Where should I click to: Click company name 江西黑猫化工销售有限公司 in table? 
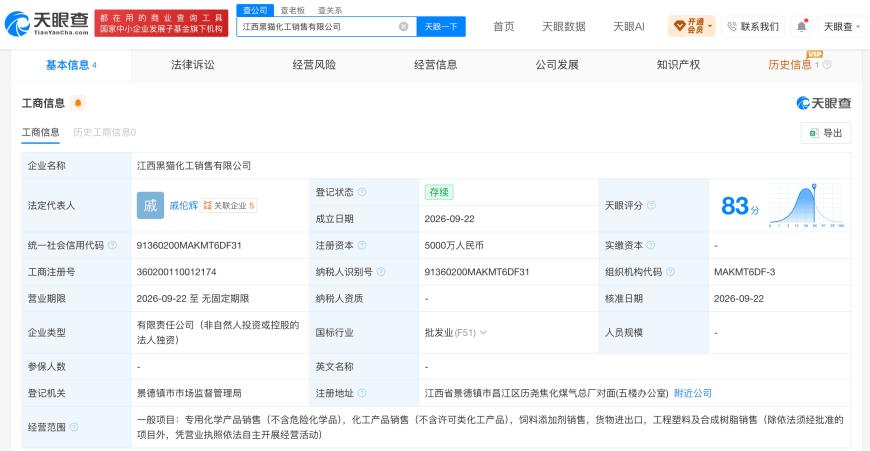(x=194, y=165)
